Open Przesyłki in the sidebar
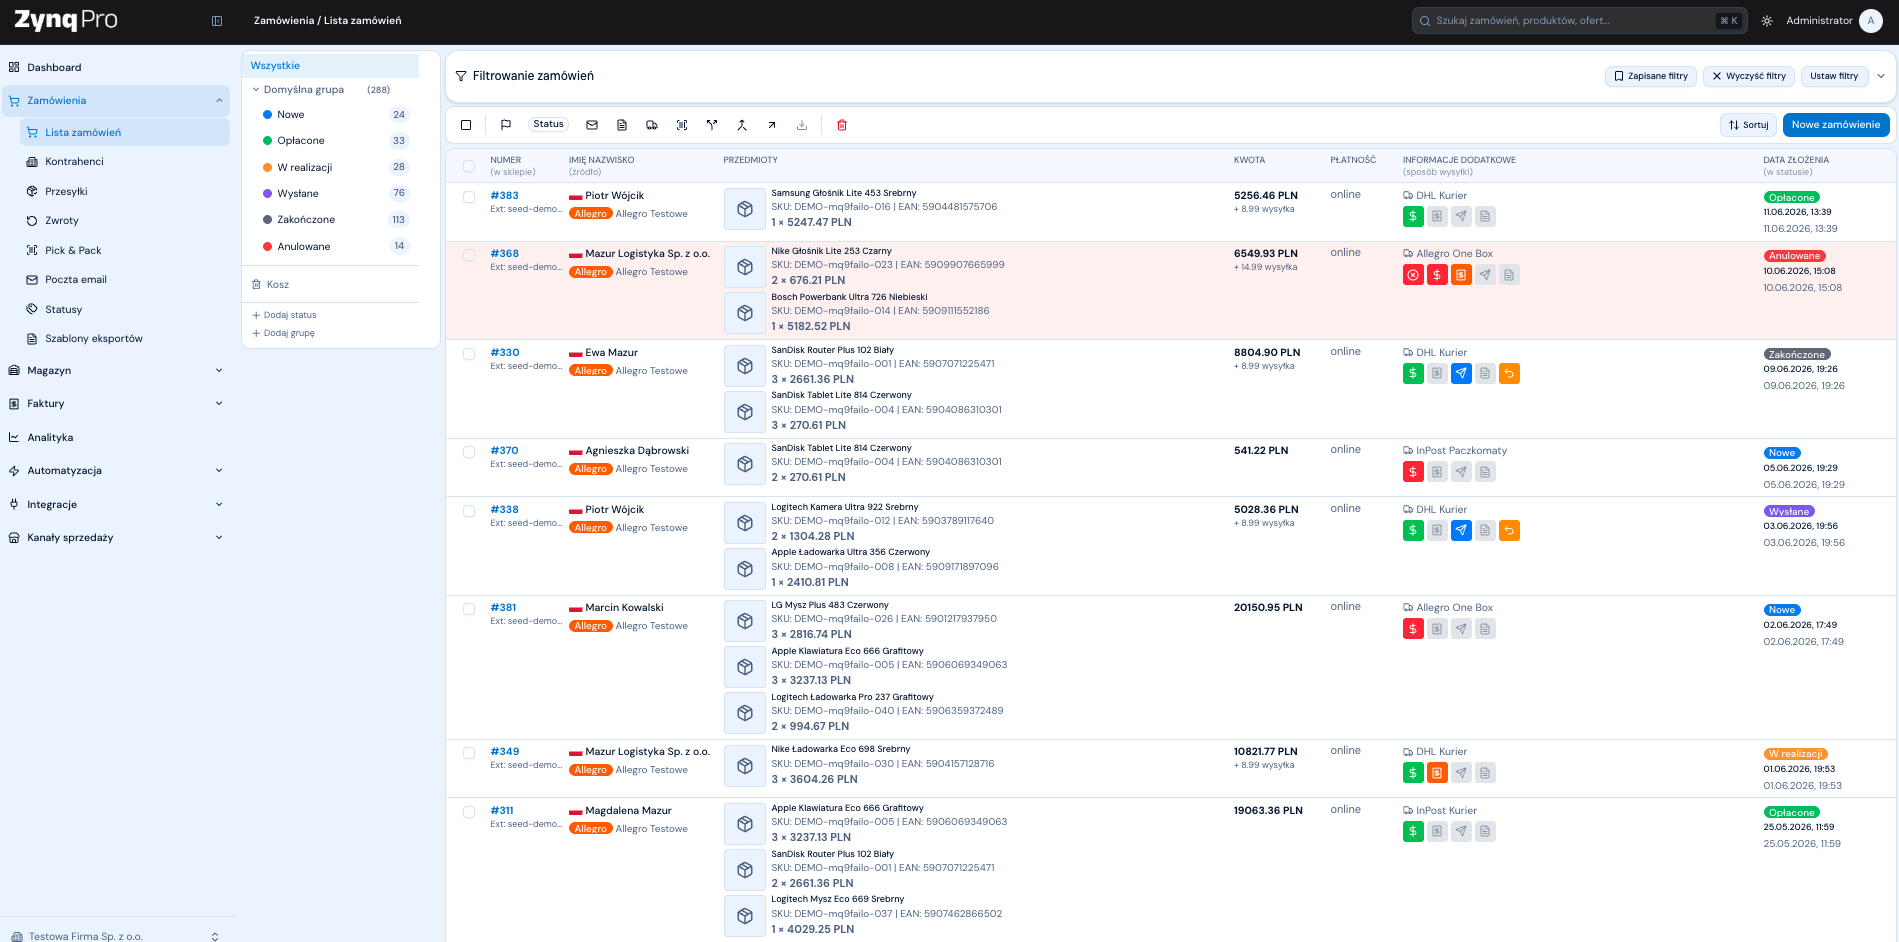 [126, 192]
